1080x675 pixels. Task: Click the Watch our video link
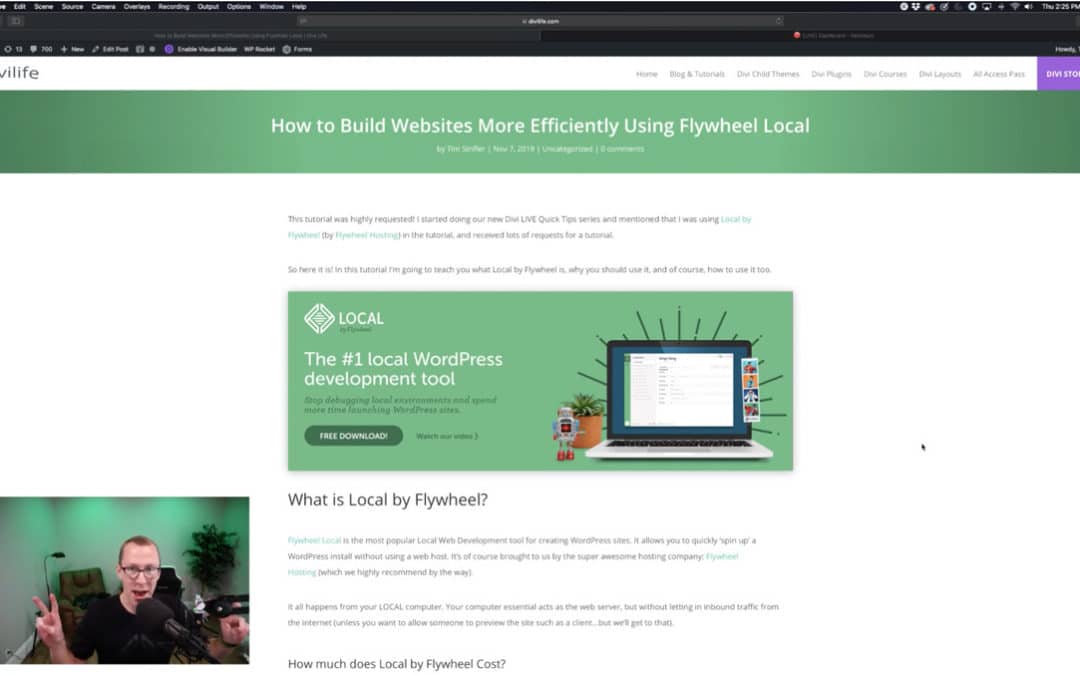(448, 435)
